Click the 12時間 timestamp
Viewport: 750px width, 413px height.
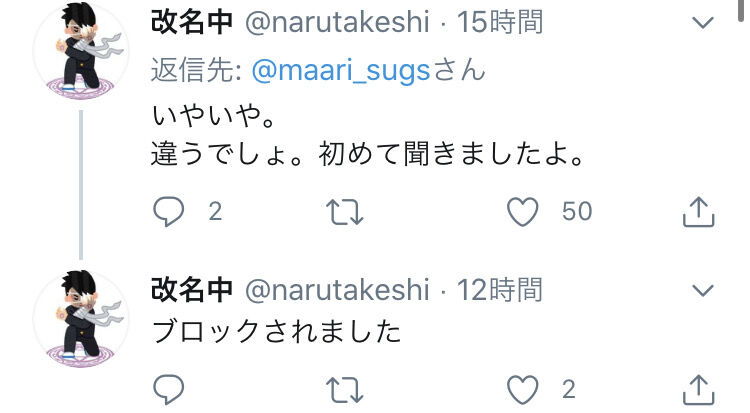pos(500,290)
